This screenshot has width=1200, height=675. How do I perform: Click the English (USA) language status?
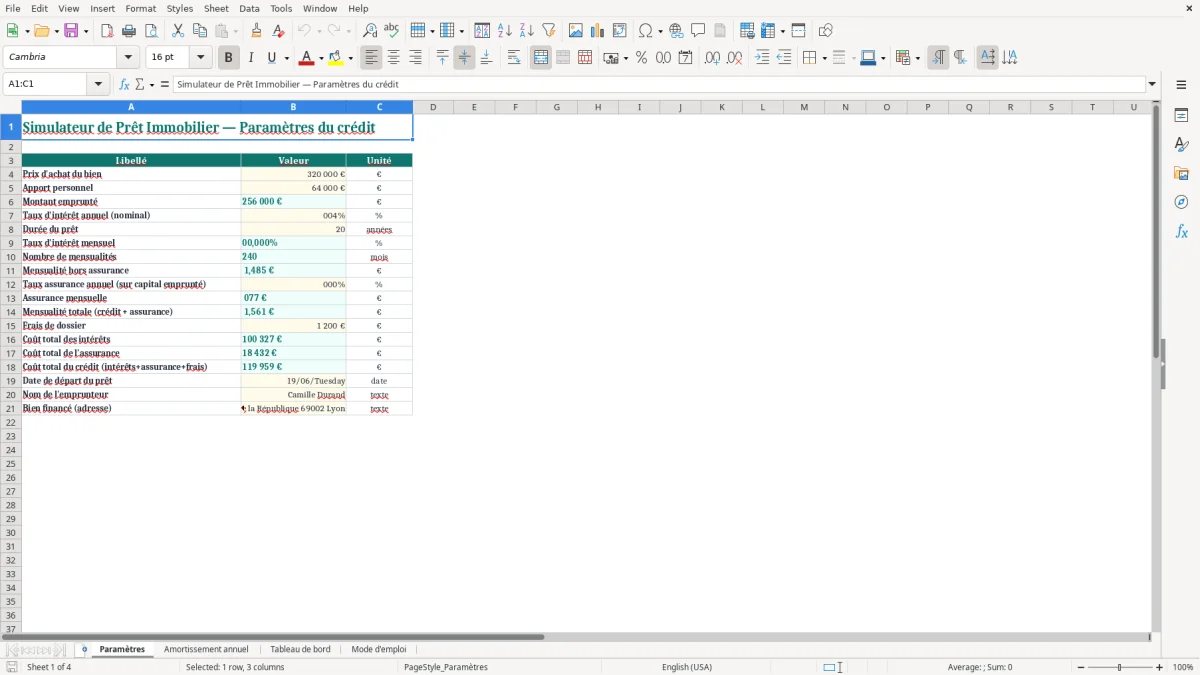click(687, 667)
